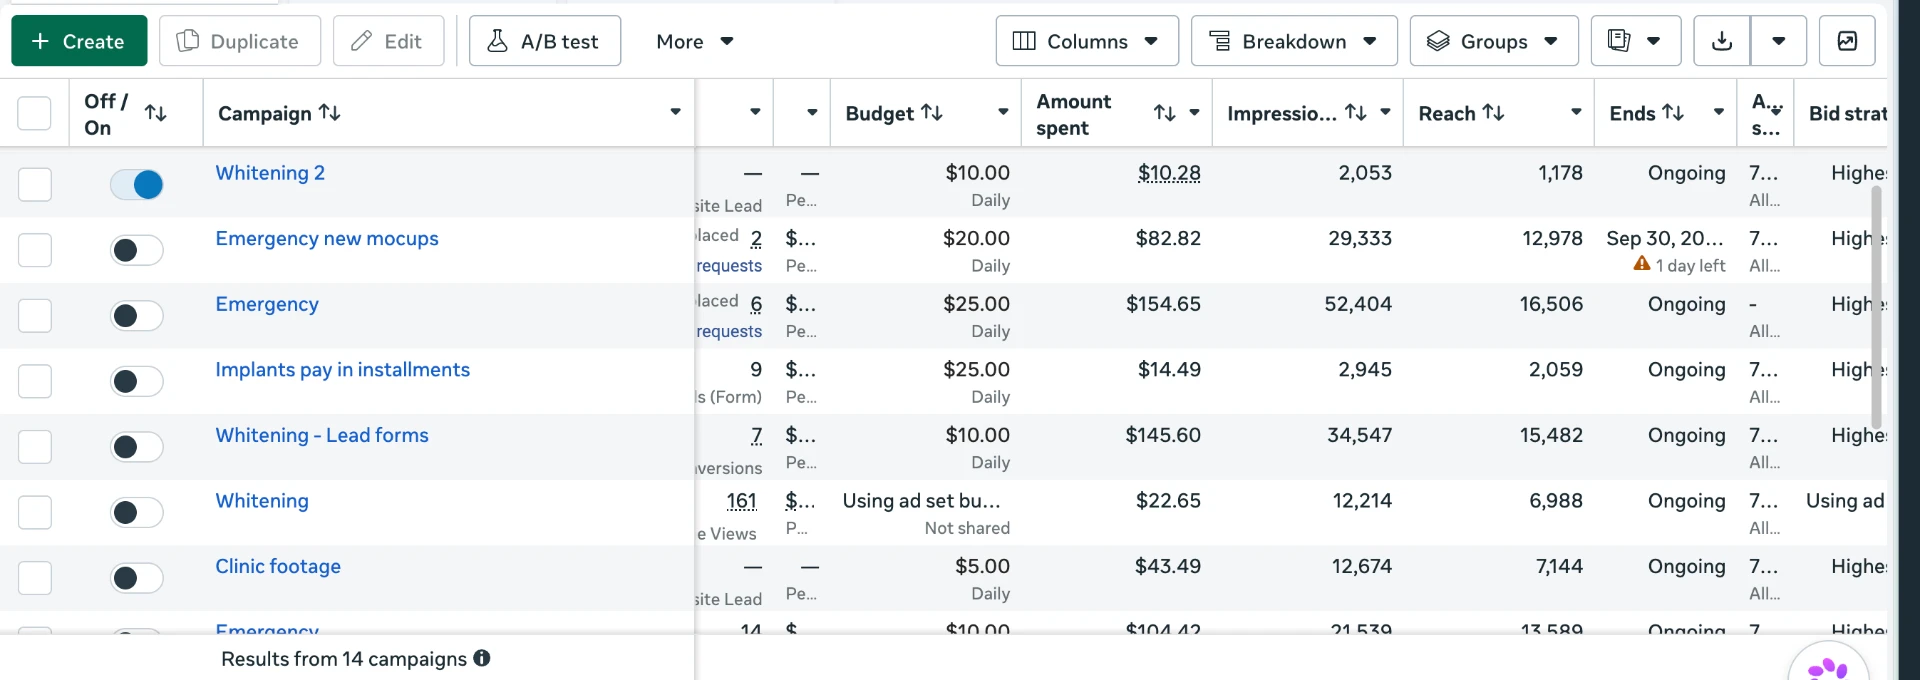Click the 52,404 impressions value
The height and width of the screenshot is (680, 1920).
[1358, 304]
